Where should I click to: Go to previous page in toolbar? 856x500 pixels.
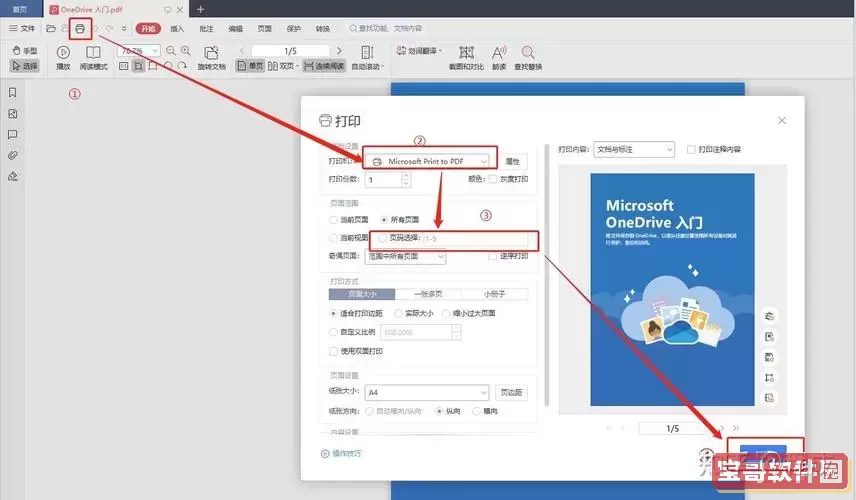242,51
